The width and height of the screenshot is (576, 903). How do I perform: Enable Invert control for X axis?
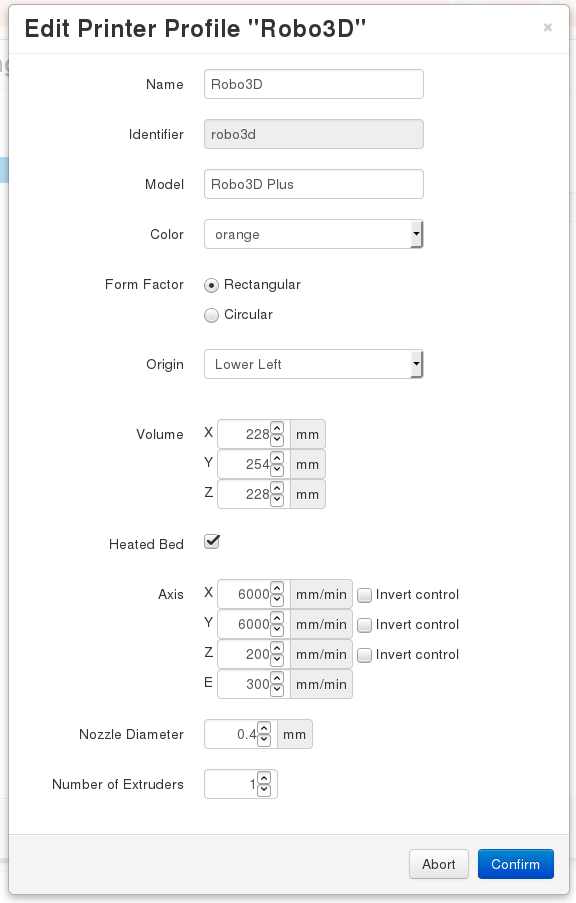coord(365,595)
